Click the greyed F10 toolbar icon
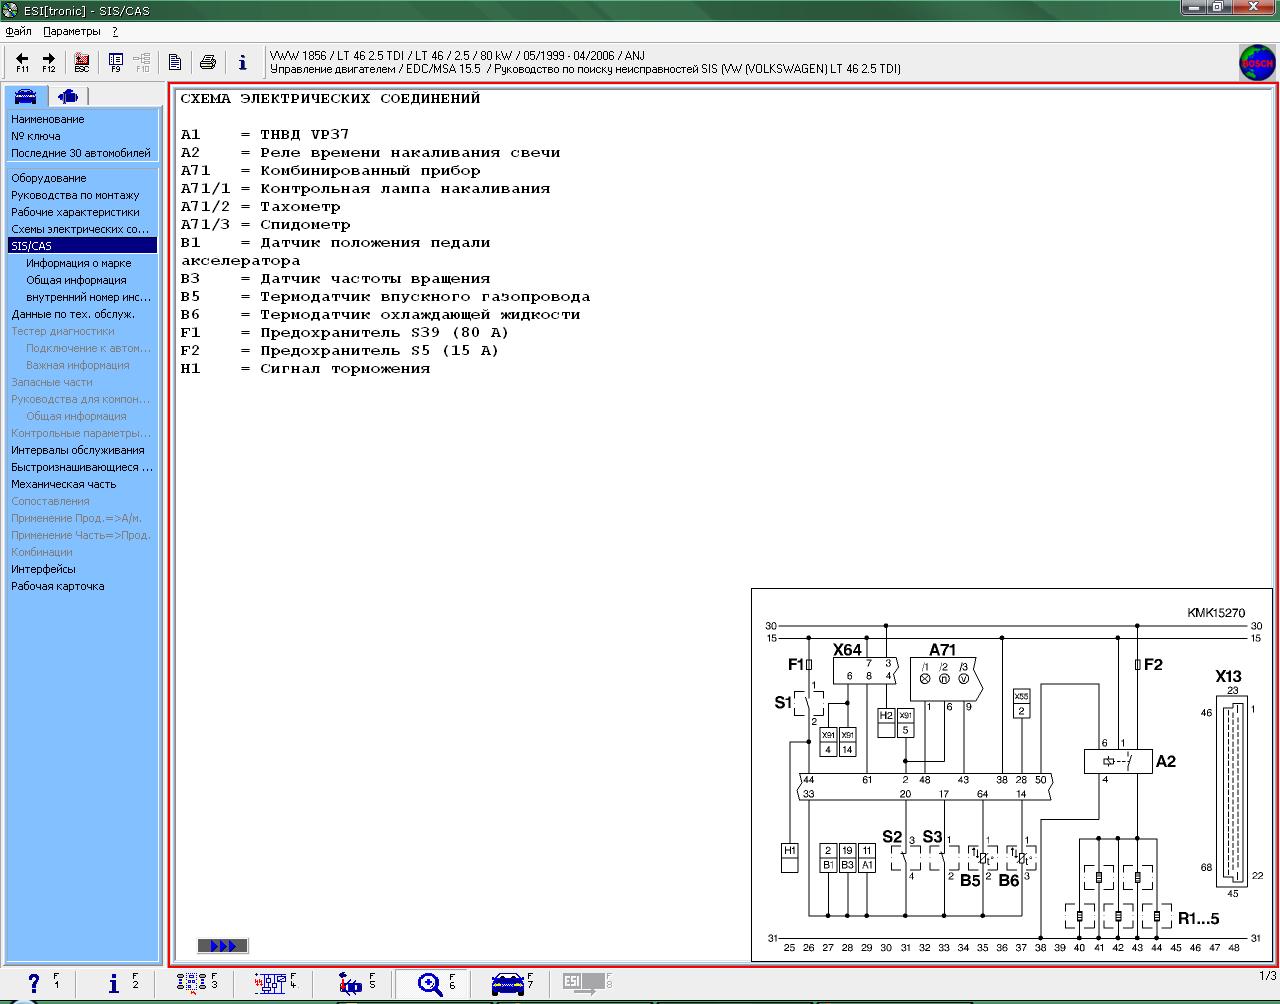 142,62
